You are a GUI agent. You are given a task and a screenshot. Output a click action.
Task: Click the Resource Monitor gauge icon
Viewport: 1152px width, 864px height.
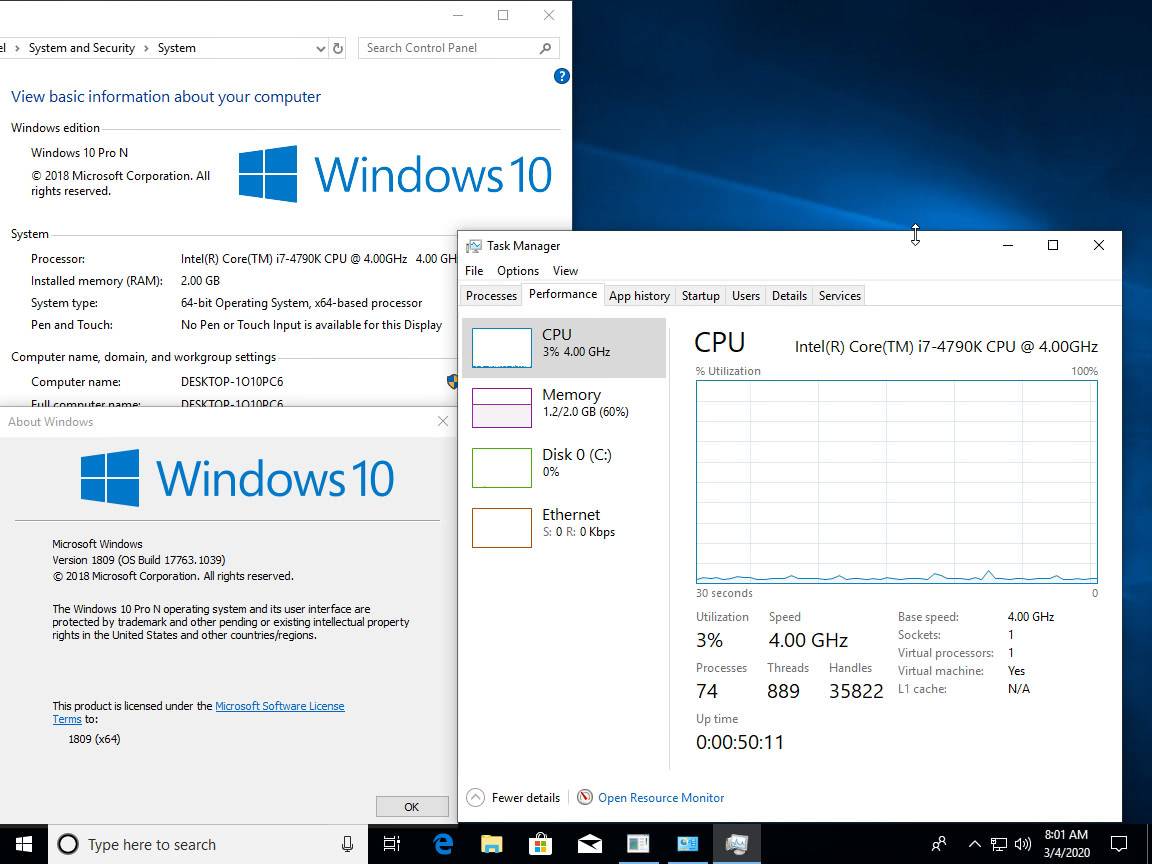tap(585, 797)
